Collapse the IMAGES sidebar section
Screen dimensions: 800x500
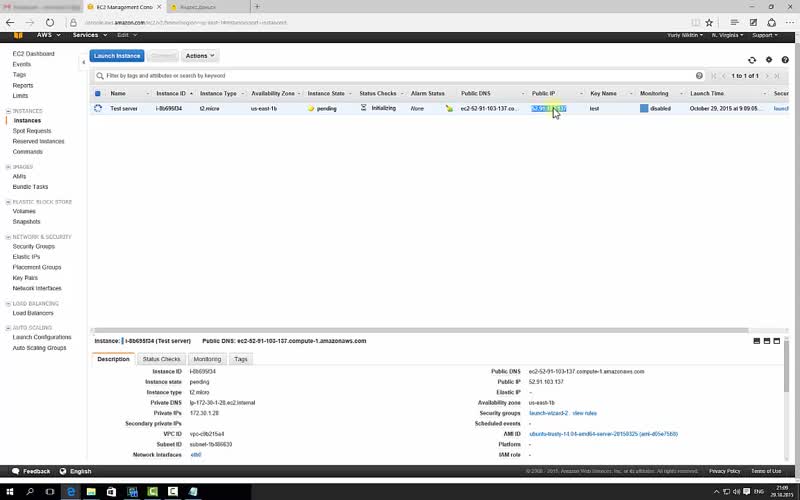[8, 167]
